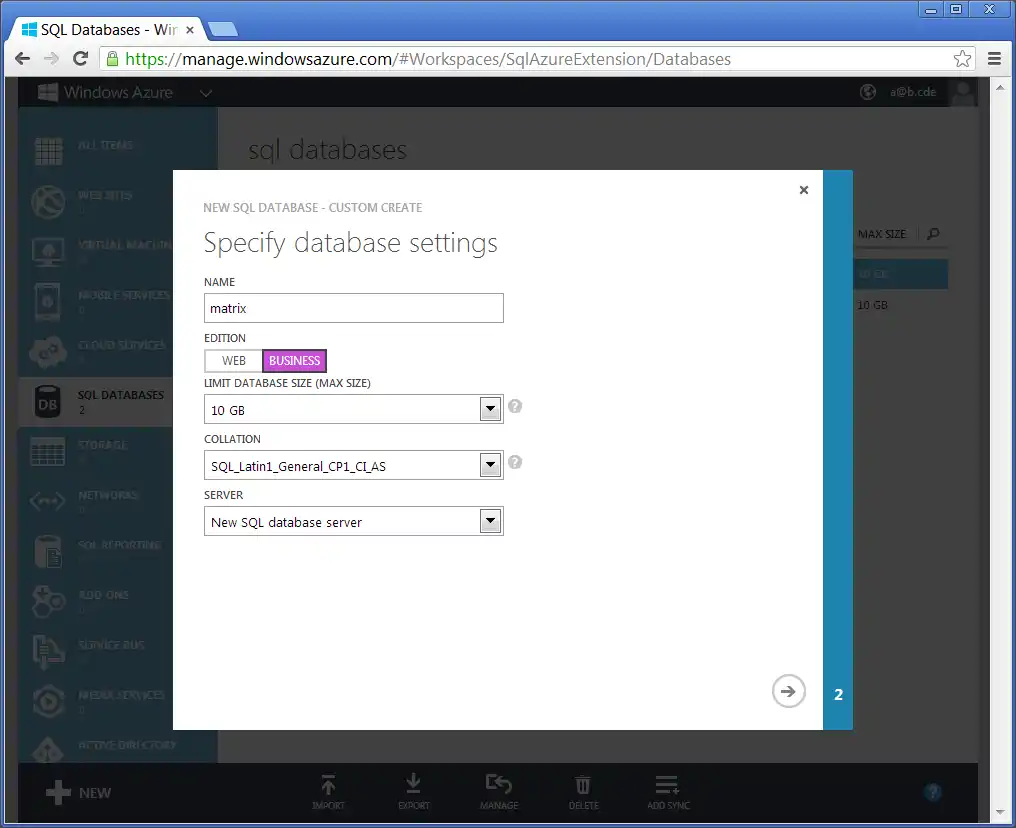Screen dimensions: 1016x828
Task: Open Add-Ons in sidebar
Action: (96, 601)
